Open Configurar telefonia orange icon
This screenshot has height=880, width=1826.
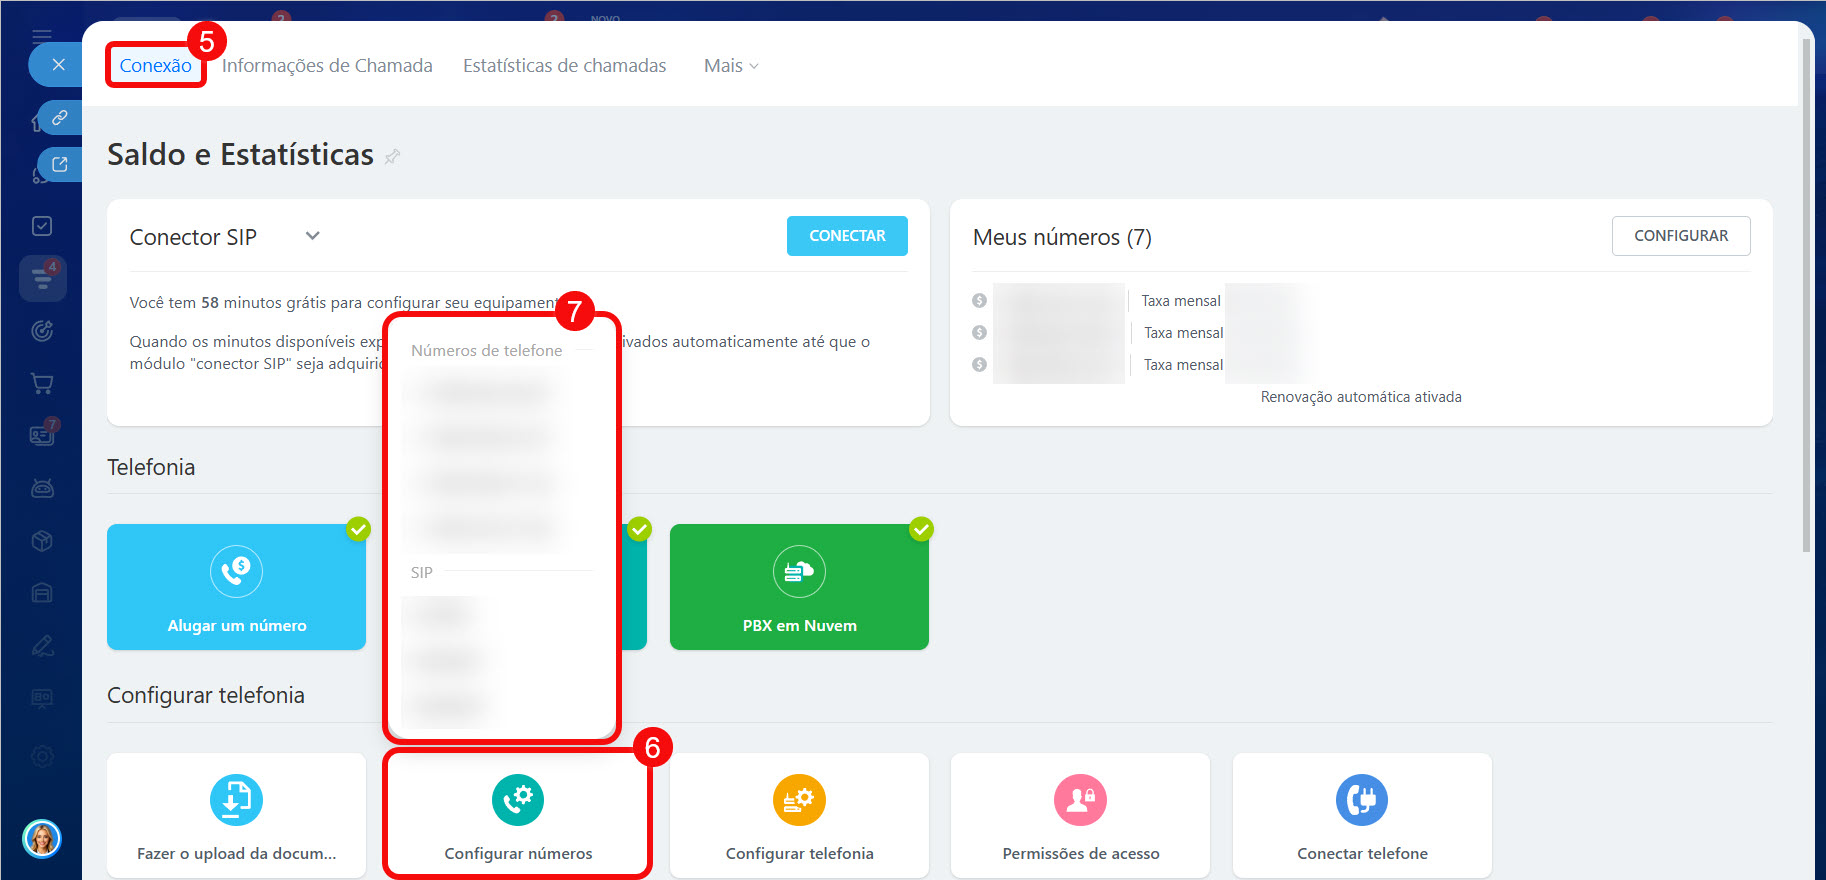coord(799,800)
